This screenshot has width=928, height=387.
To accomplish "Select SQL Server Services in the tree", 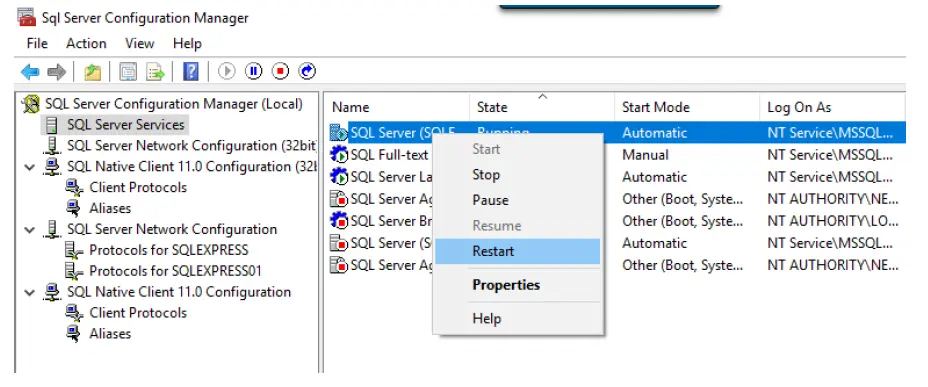I will point(125,125).
